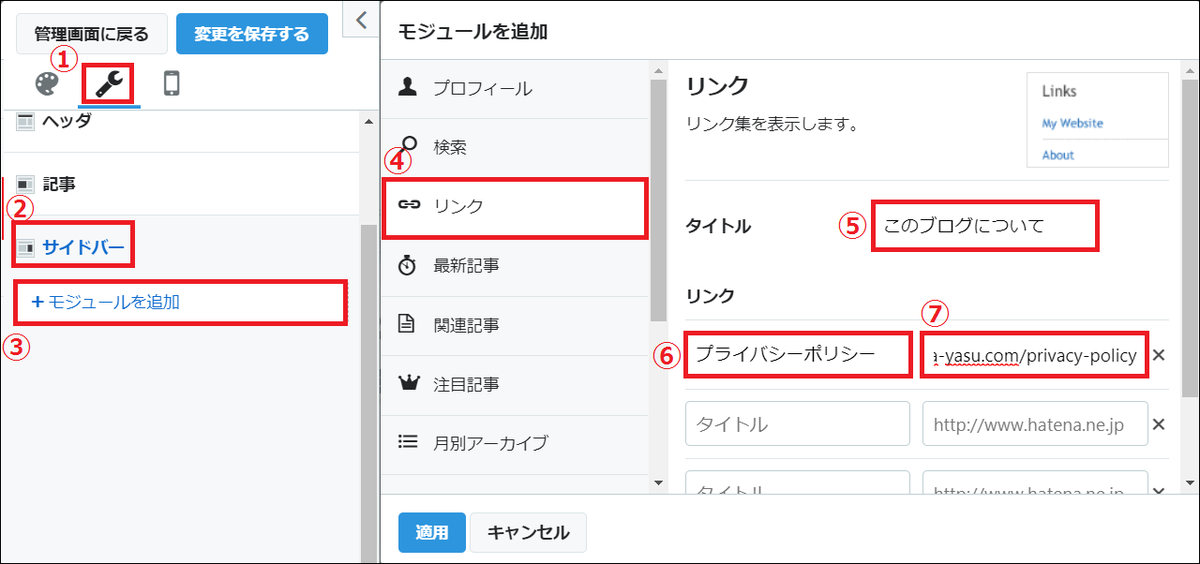Choose the 月別アーカイブ module

pos(516,442)
